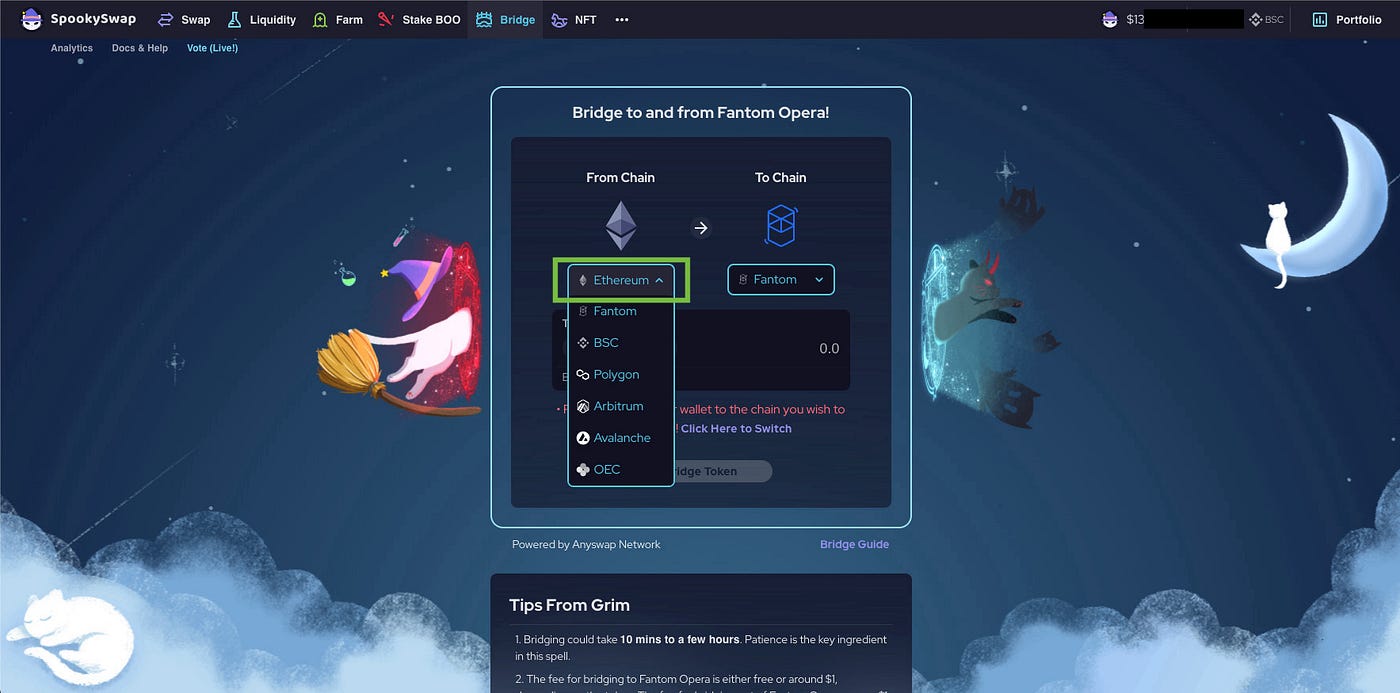Screen dimensions: 1400x693
Task: Click the Liquidity flask icon
Action: click(x=234, y=19)
